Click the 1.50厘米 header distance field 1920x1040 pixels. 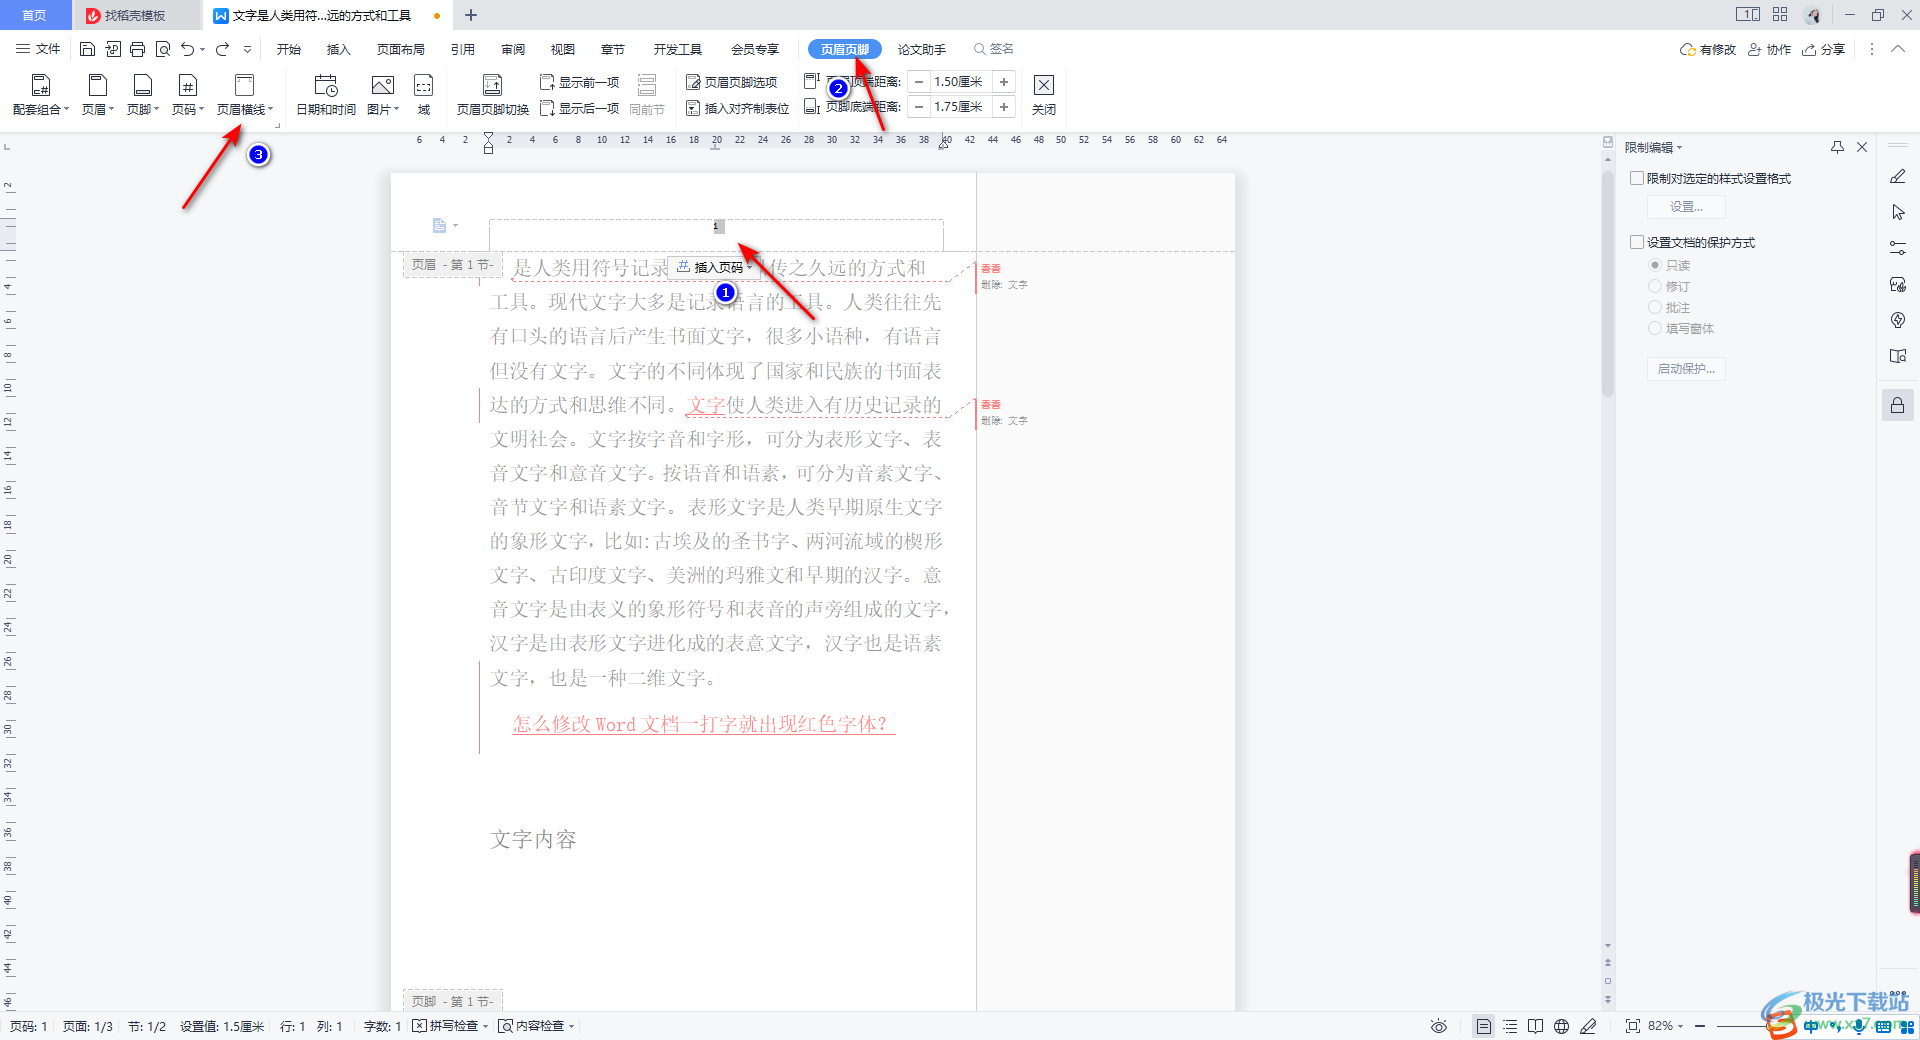point(960,82)
